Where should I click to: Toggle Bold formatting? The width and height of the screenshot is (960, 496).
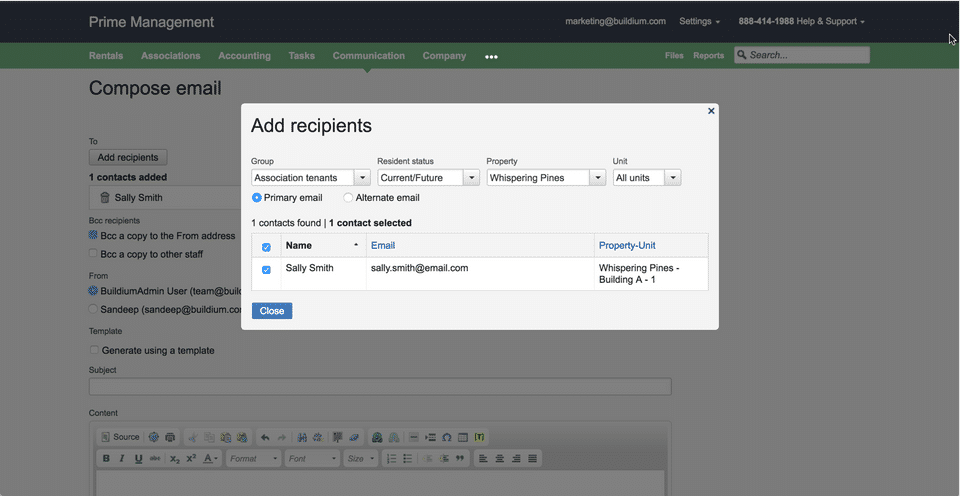[x=106, y=459]
